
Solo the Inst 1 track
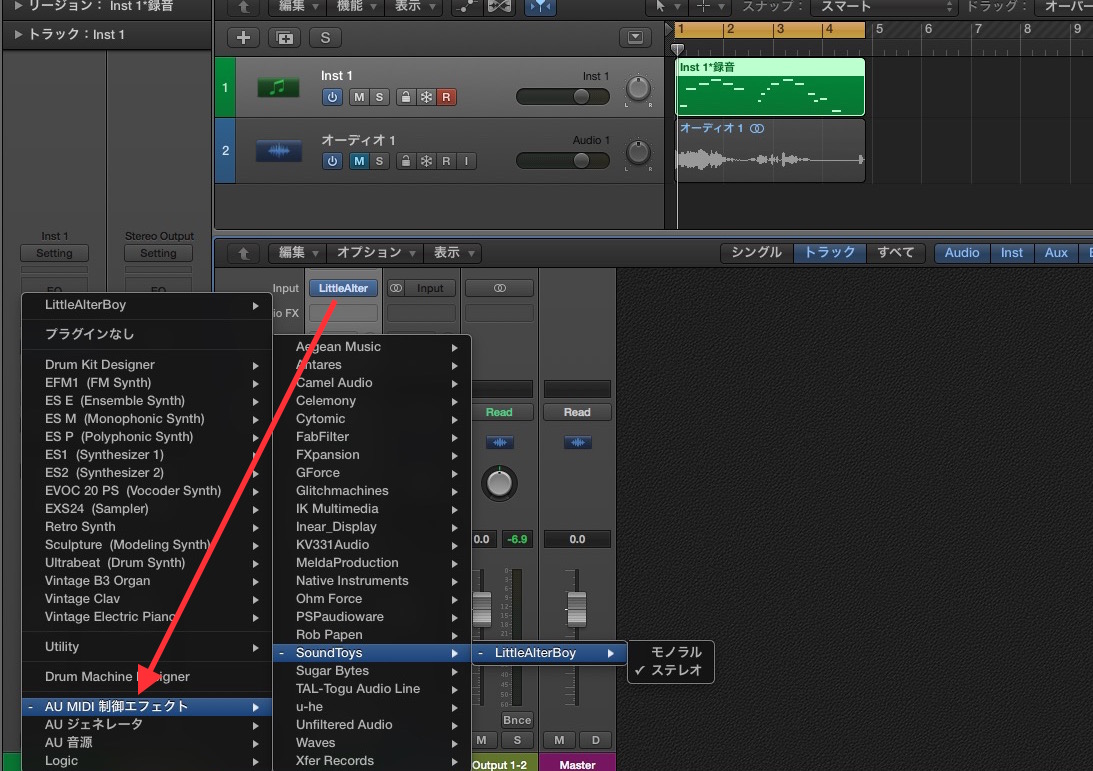click(379, 97)
